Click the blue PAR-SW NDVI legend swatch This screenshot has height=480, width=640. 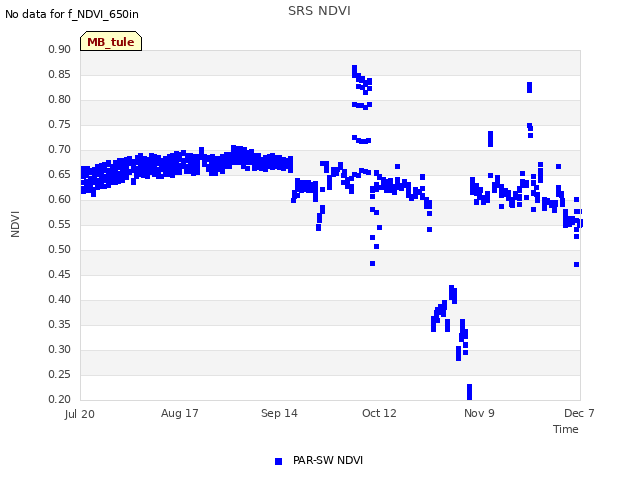[278, 461]
